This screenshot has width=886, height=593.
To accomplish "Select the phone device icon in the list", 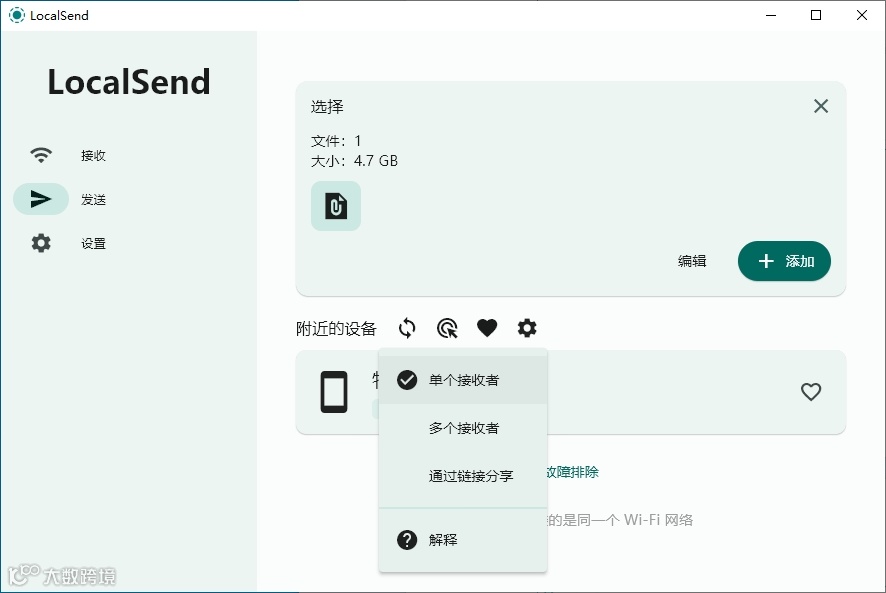I will (x=334, y=392).
